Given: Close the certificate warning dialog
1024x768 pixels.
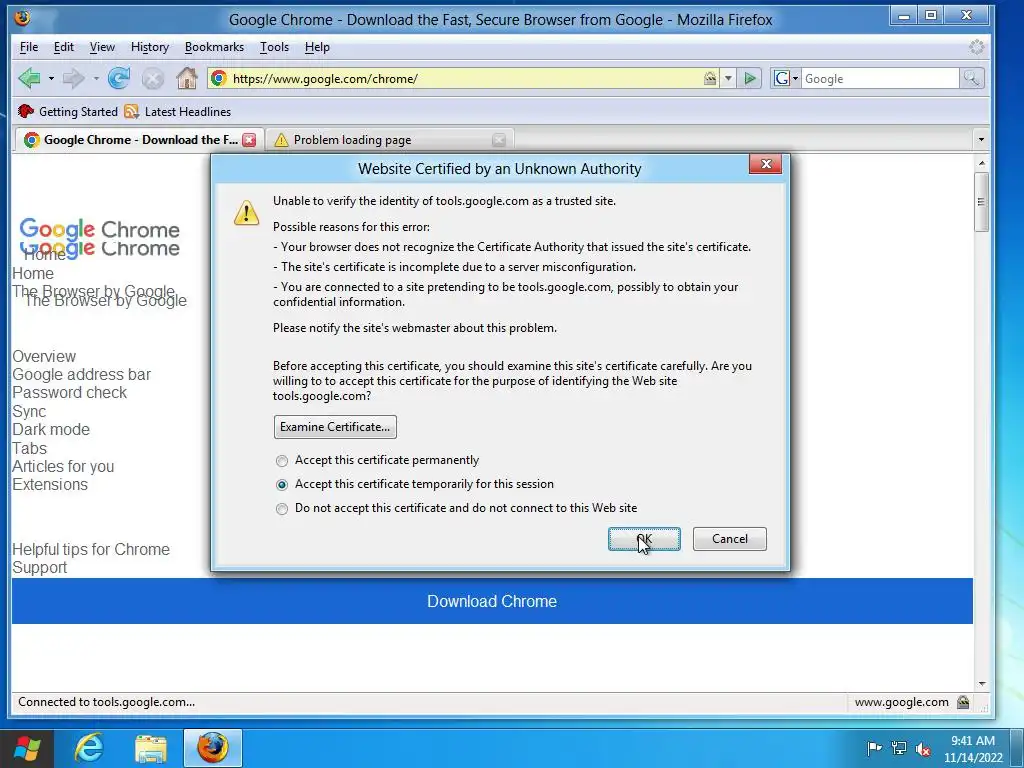Looking at the screenshot, I should pos(765,163).
